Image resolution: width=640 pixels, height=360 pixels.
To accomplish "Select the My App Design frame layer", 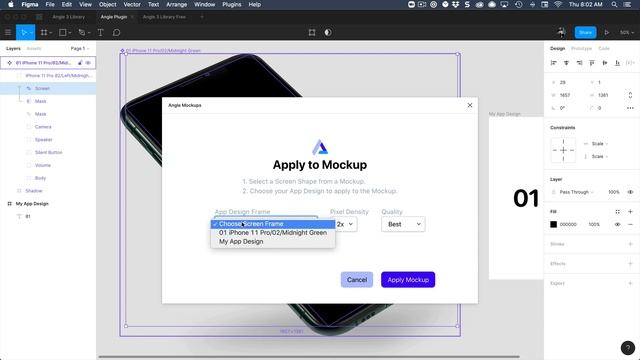I will pos(48,204).
